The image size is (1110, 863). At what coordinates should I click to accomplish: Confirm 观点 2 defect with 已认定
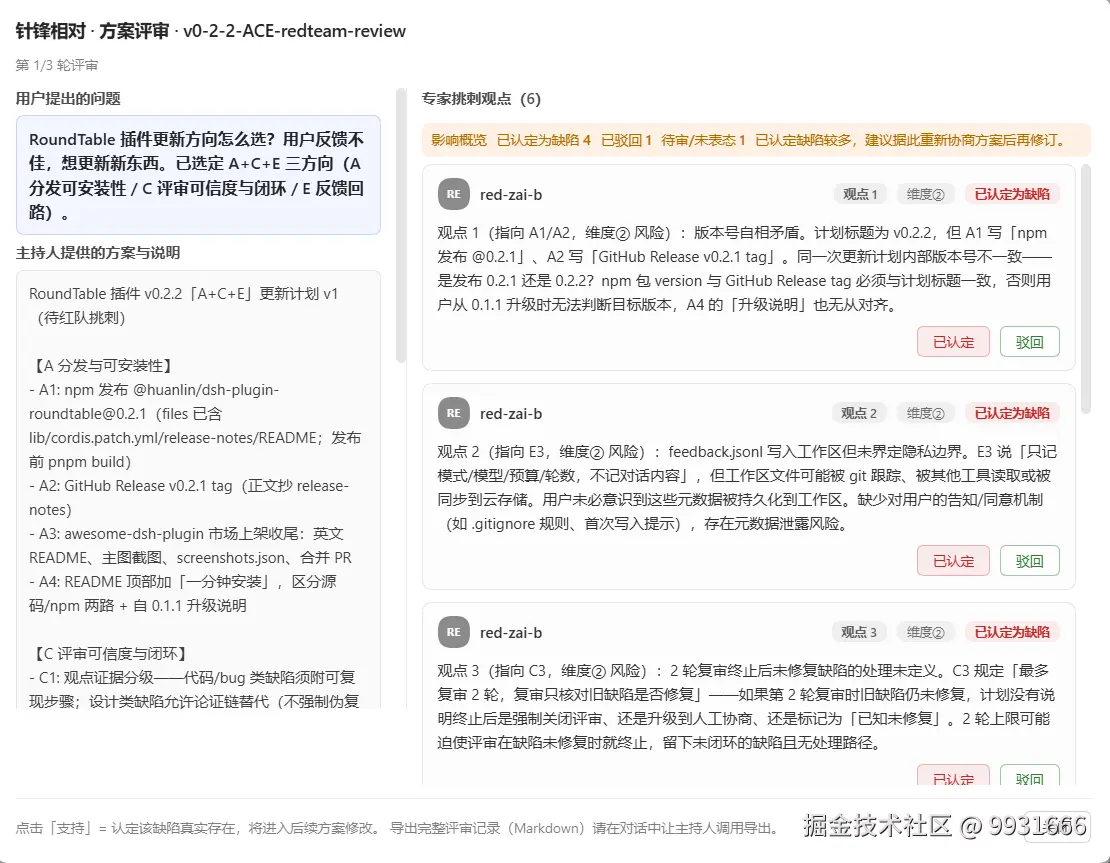[953, 561]
